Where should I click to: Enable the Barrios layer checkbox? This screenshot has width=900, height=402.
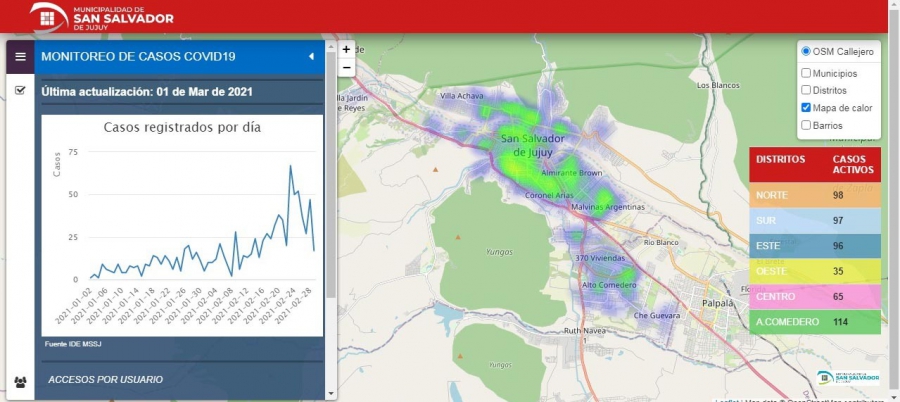tap(806, 126)
